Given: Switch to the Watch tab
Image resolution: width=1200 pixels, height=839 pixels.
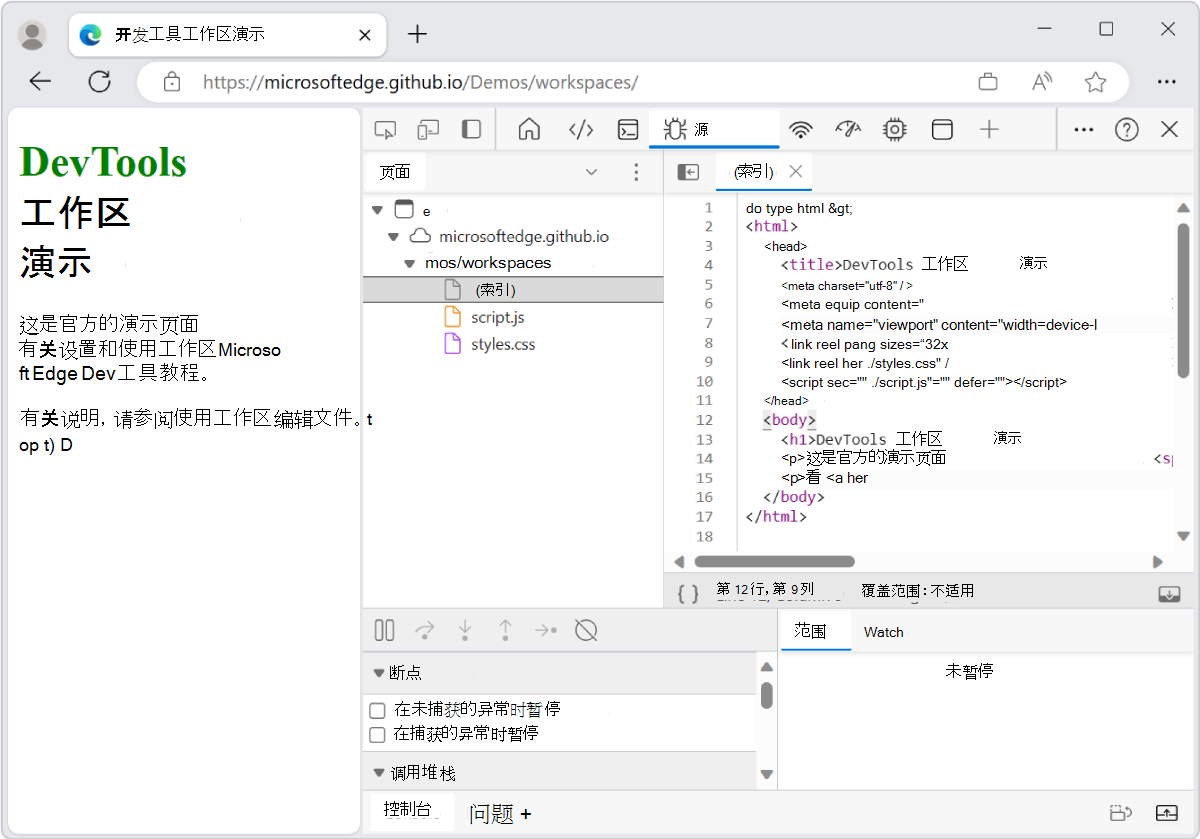Looking at the screenshot, I should (883, 632).
